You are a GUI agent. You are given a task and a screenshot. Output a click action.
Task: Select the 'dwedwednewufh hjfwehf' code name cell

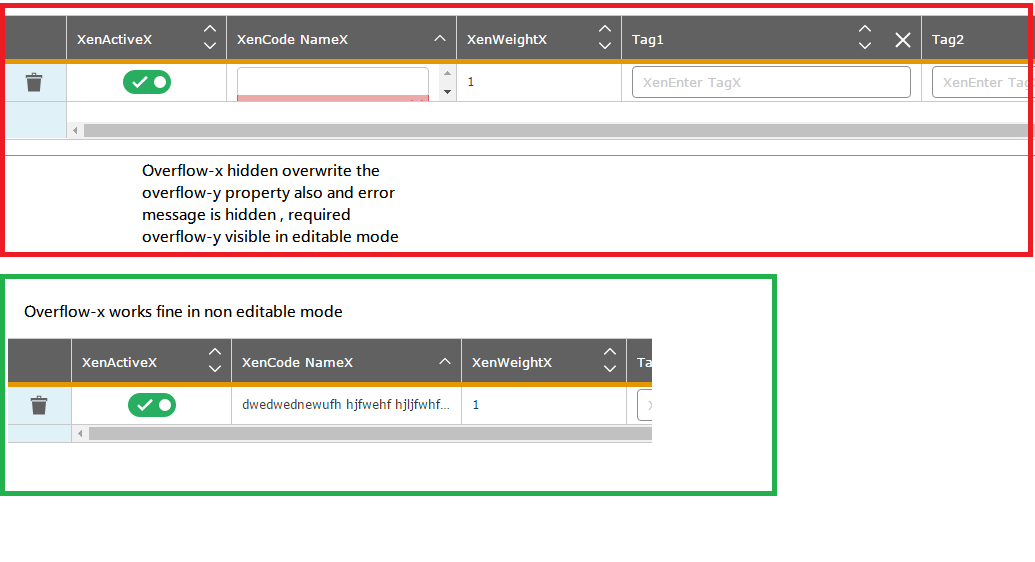(x=346, y=405)
